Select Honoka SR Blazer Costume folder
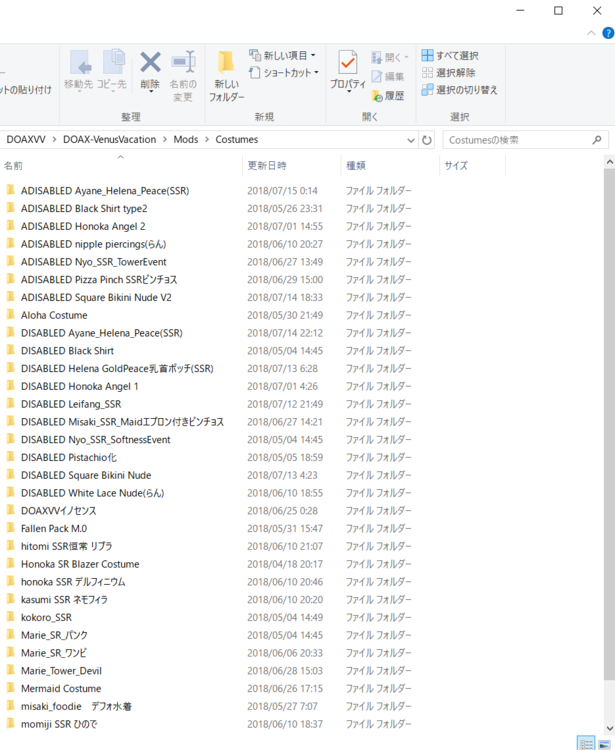 80,564
